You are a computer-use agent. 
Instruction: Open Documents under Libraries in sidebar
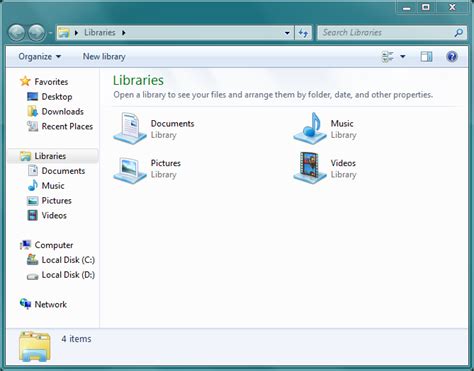(63, 171)
